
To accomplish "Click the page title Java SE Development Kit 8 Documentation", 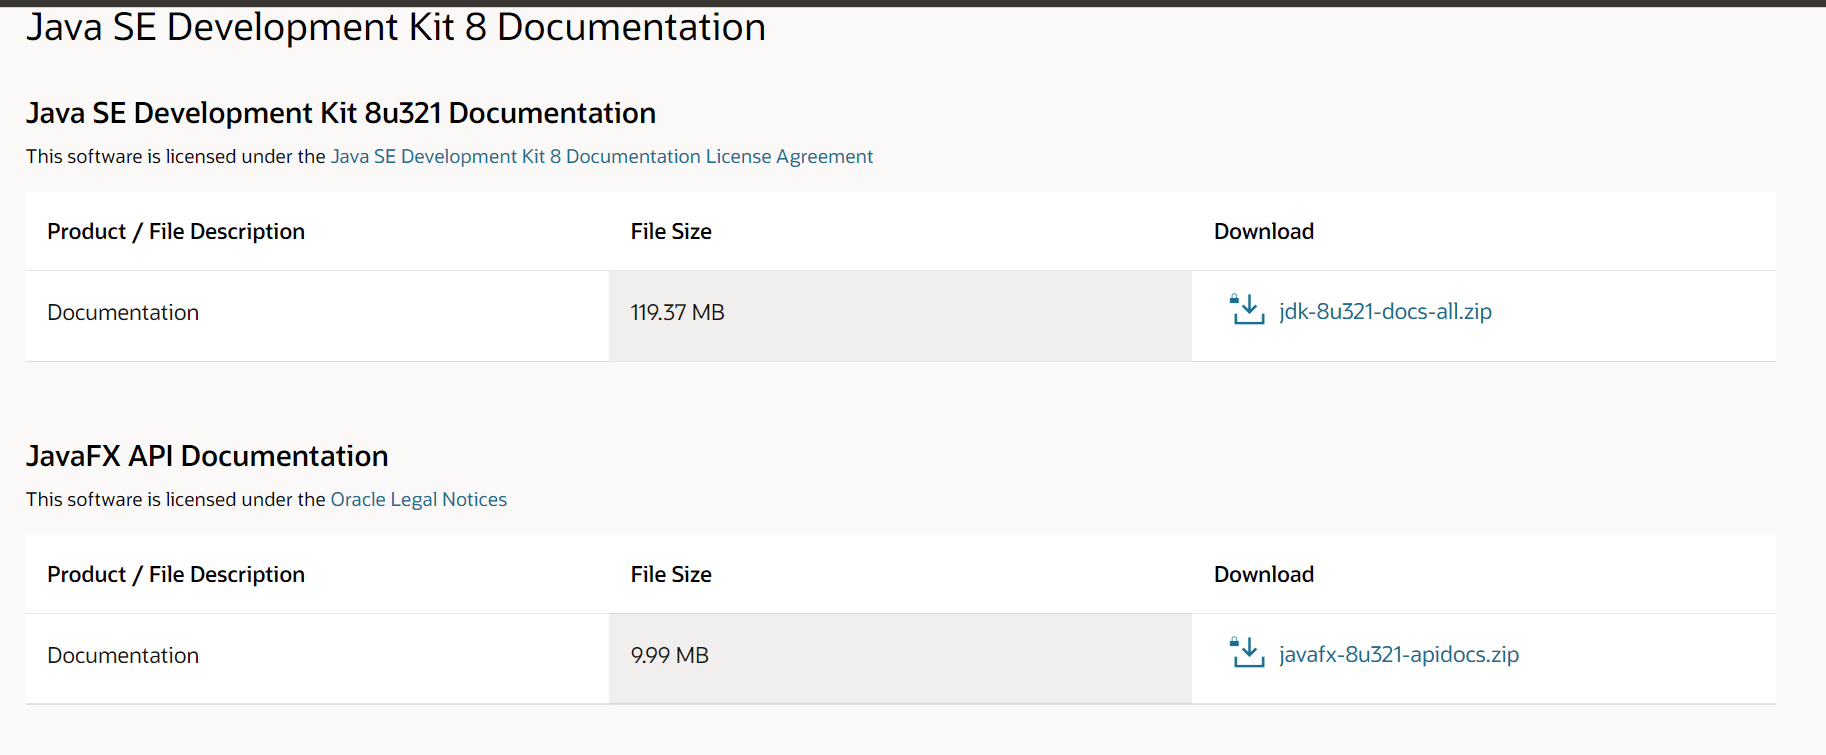I will pyautogui.click(x=396, y=27).
